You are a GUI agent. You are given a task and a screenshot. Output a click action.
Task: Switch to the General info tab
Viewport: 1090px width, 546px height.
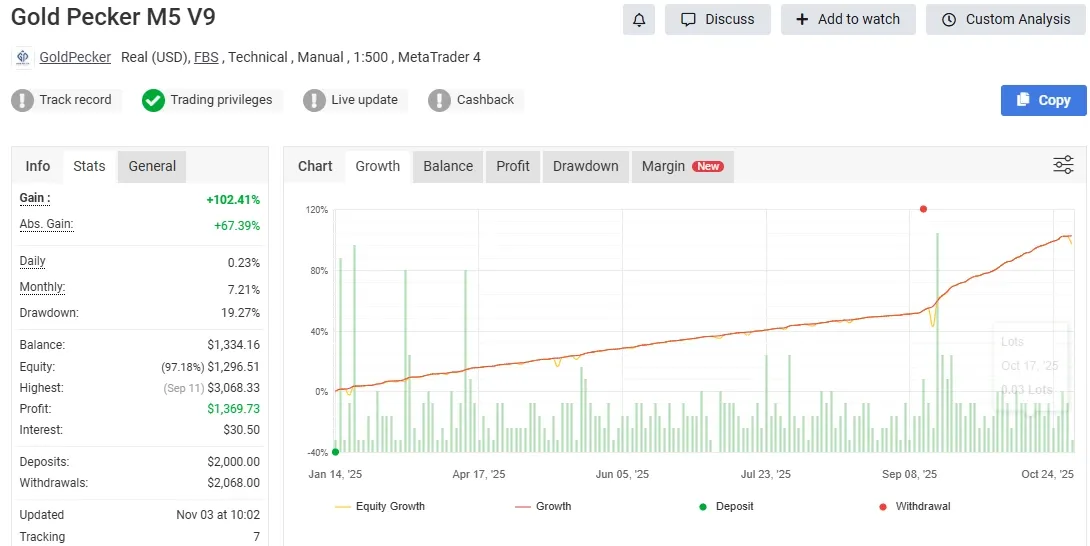pos(152,166)
